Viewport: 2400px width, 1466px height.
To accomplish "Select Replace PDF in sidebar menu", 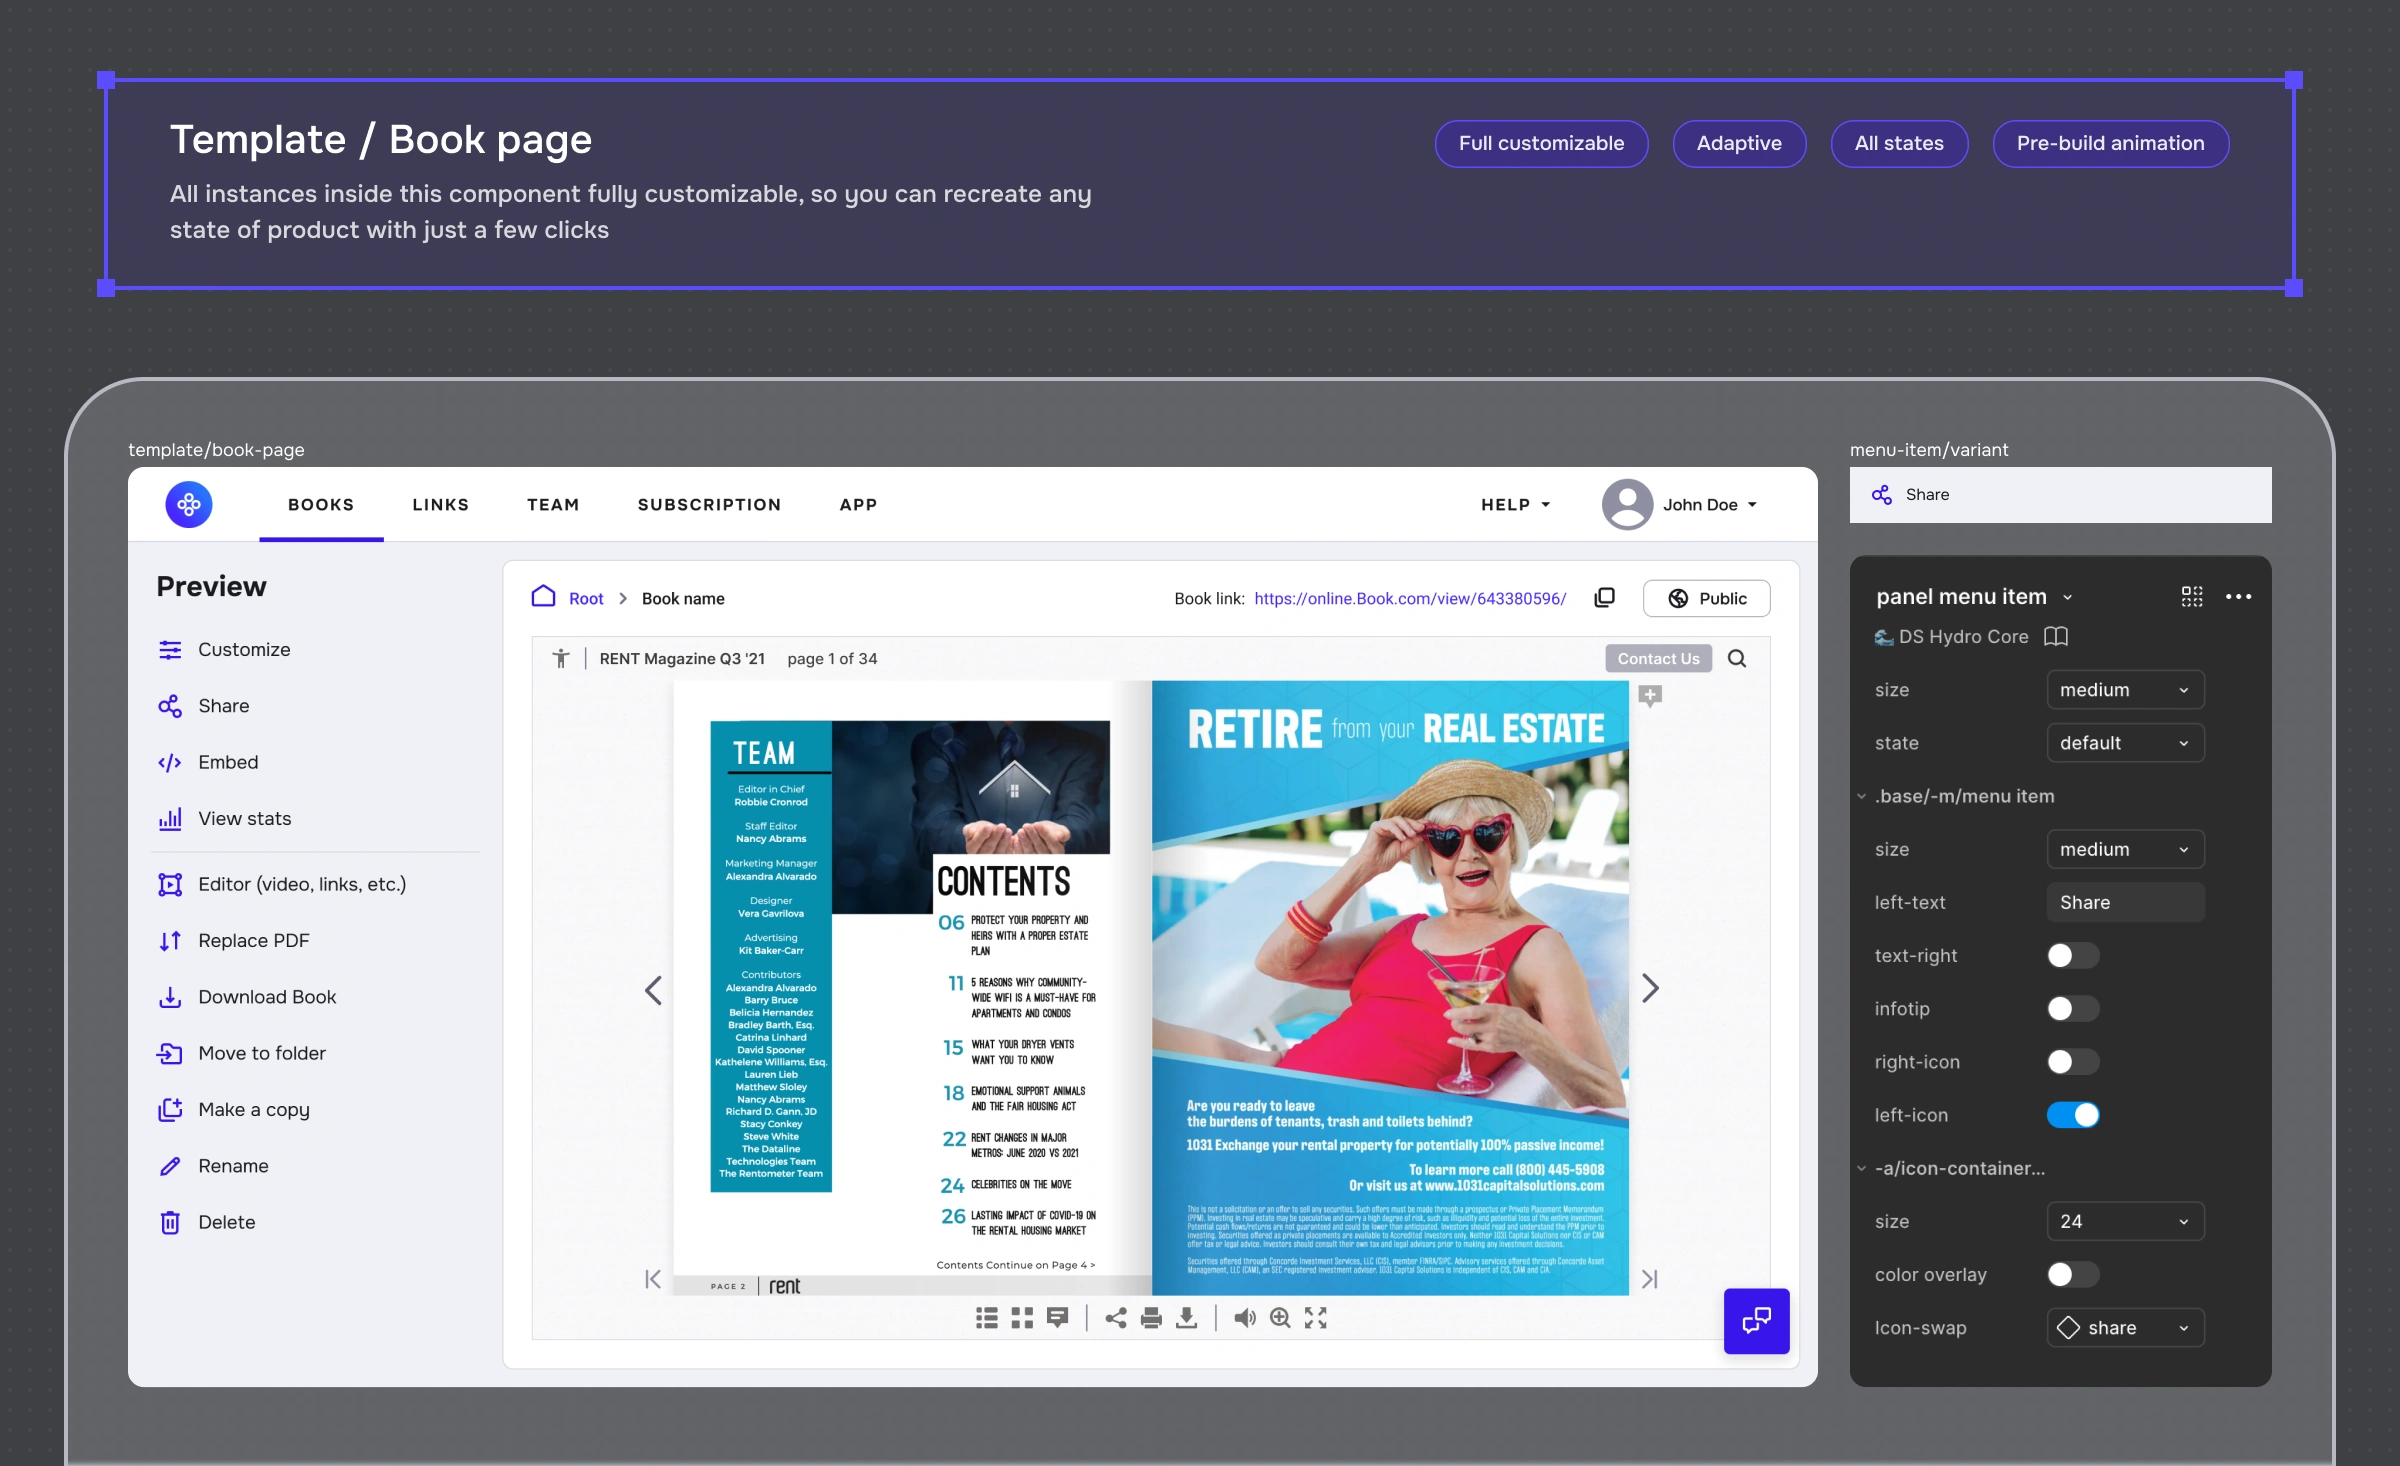I will click(254, 940).
